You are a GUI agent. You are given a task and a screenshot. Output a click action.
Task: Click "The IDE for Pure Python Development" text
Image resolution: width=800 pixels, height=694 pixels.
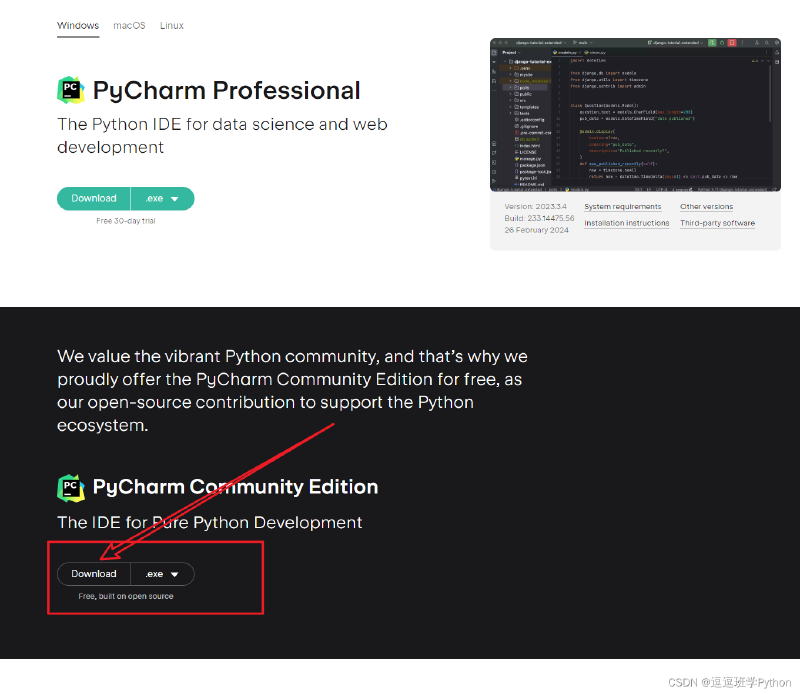point(210,523)
